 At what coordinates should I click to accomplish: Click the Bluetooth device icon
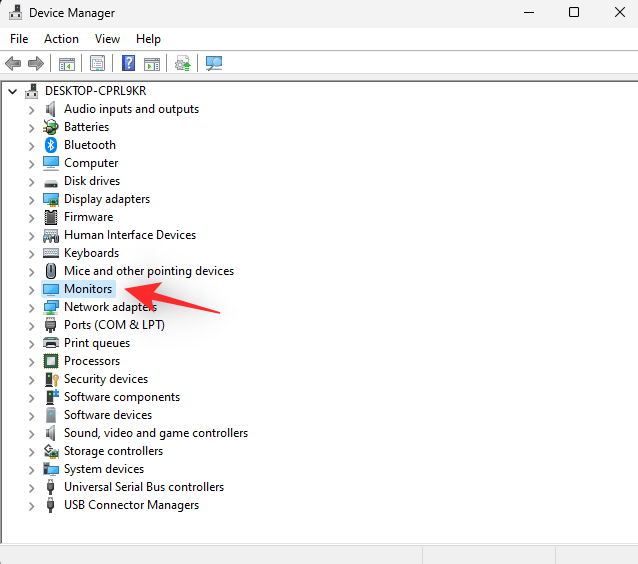tap(51, 145)
